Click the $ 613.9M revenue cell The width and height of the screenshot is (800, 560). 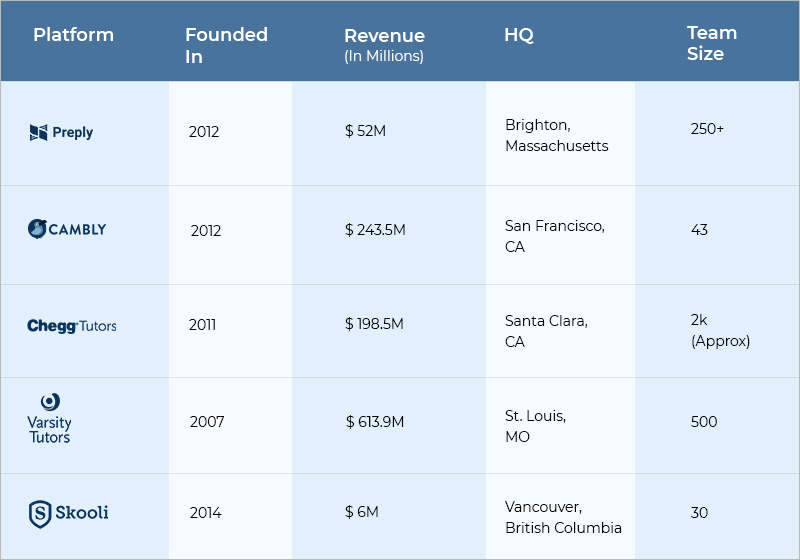(x=374, y=421)
